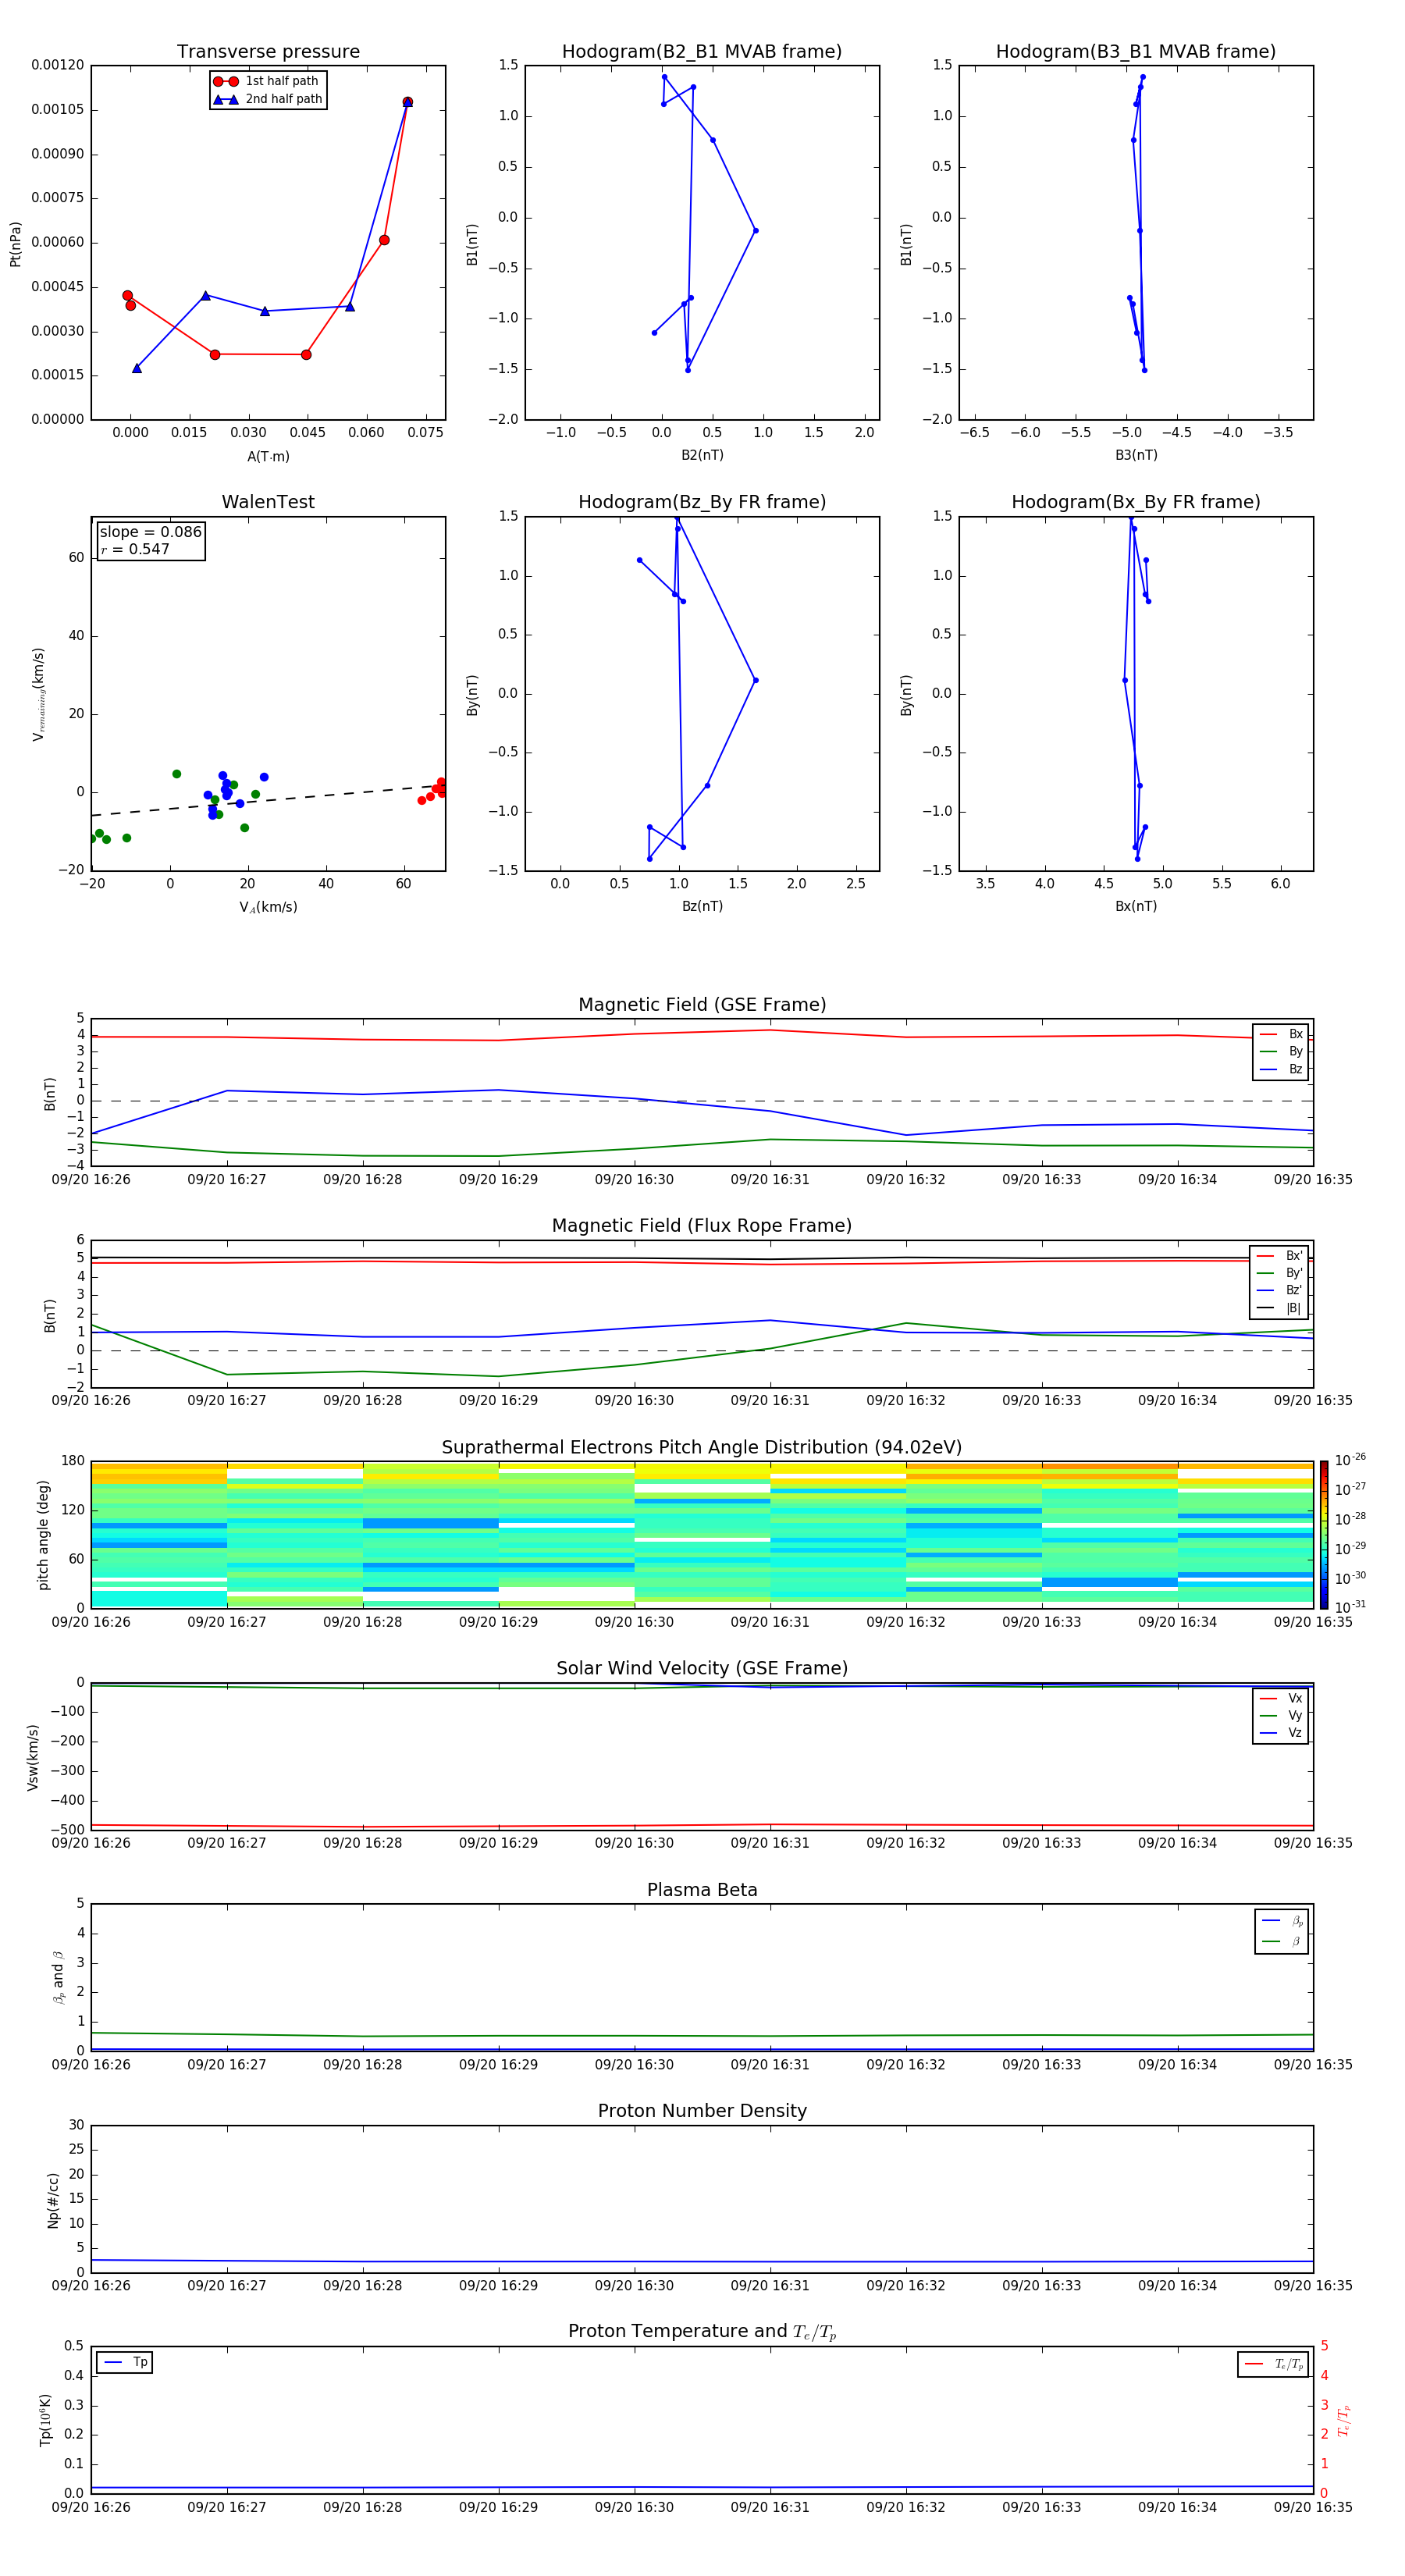This screenshot has height=2576, width=1405.
Task: Click the "Np(#/cc)" y-axis label
Action: [53, 2200]
